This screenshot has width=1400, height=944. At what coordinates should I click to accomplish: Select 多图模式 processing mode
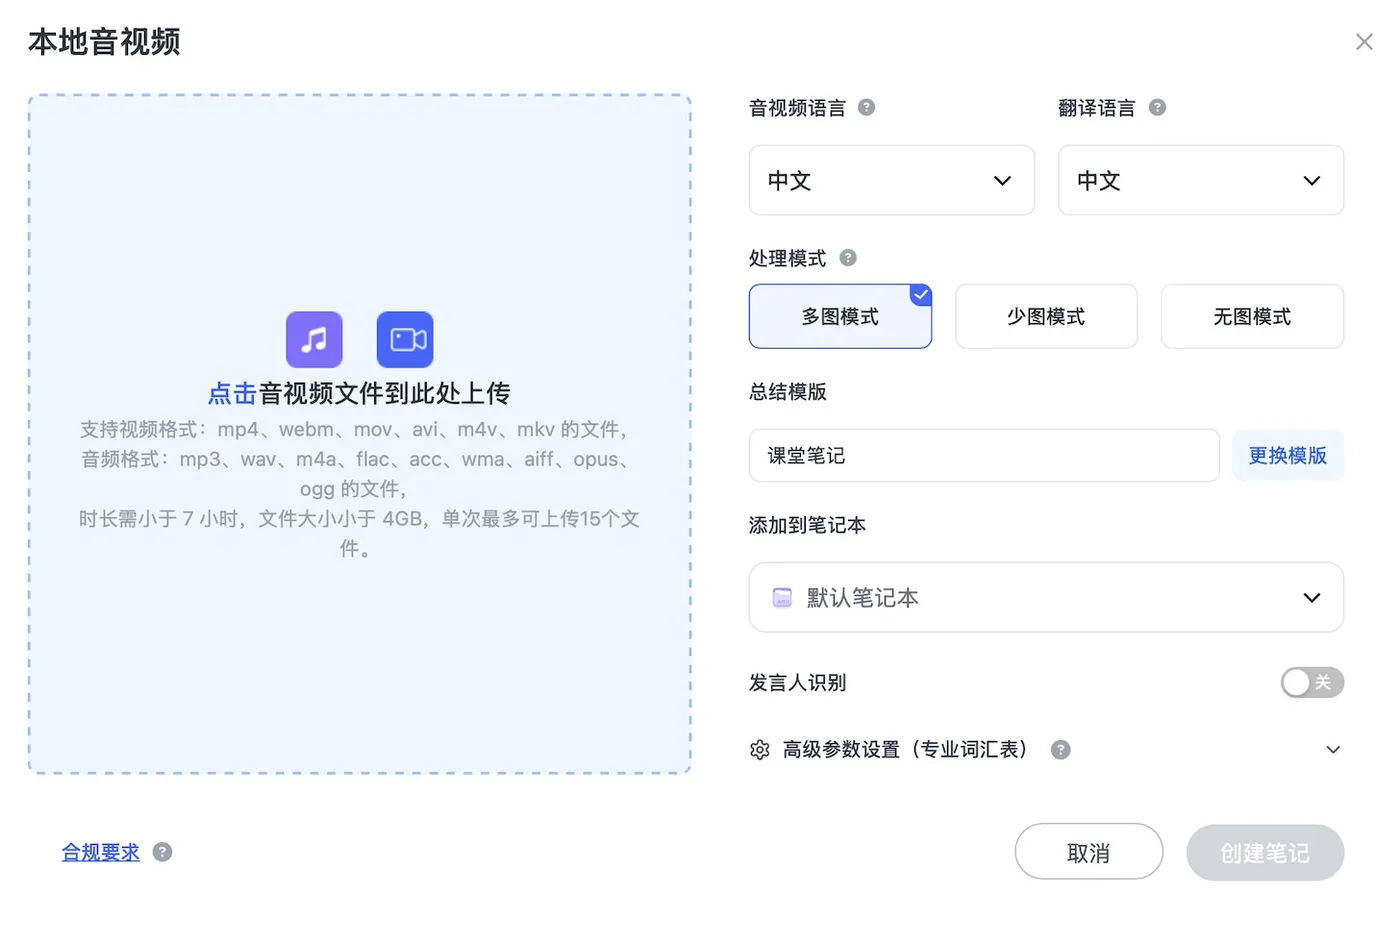point(840,316)
